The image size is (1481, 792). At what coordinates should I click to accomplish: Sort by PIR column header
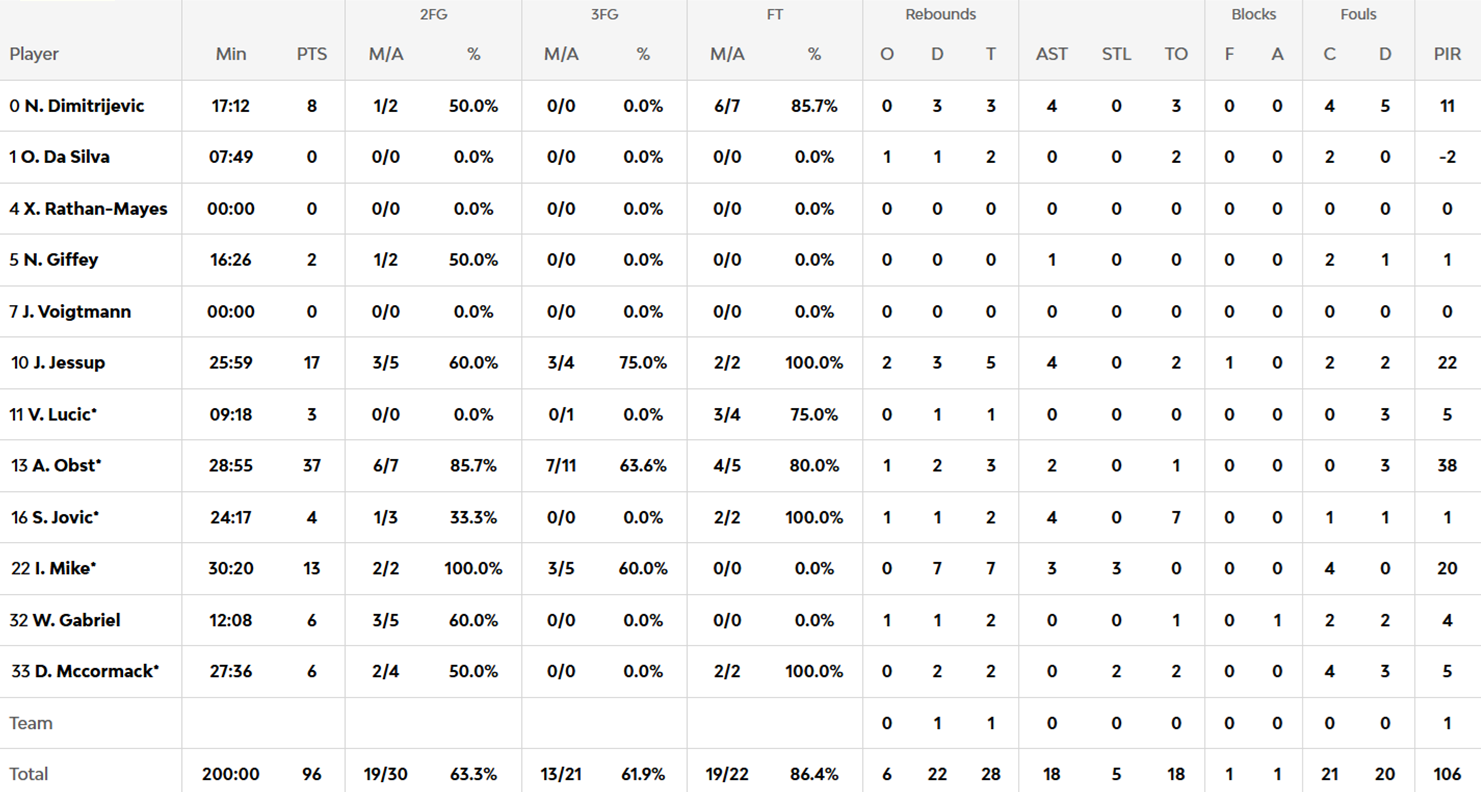[1447, 55]
